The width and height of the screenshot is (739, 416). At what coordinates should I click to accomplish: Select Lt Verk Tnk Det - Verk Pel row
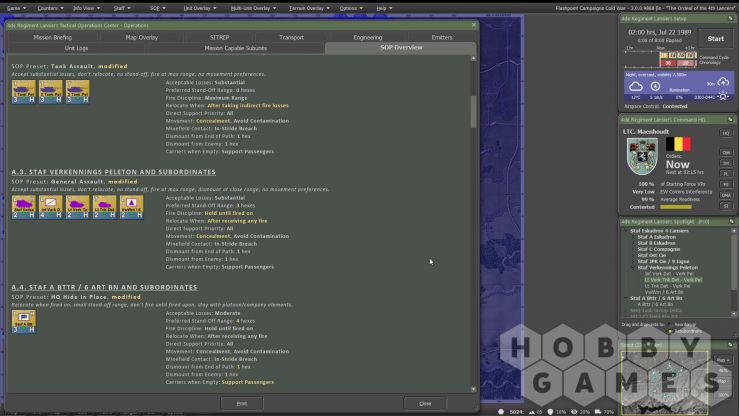tap(673, 280)
